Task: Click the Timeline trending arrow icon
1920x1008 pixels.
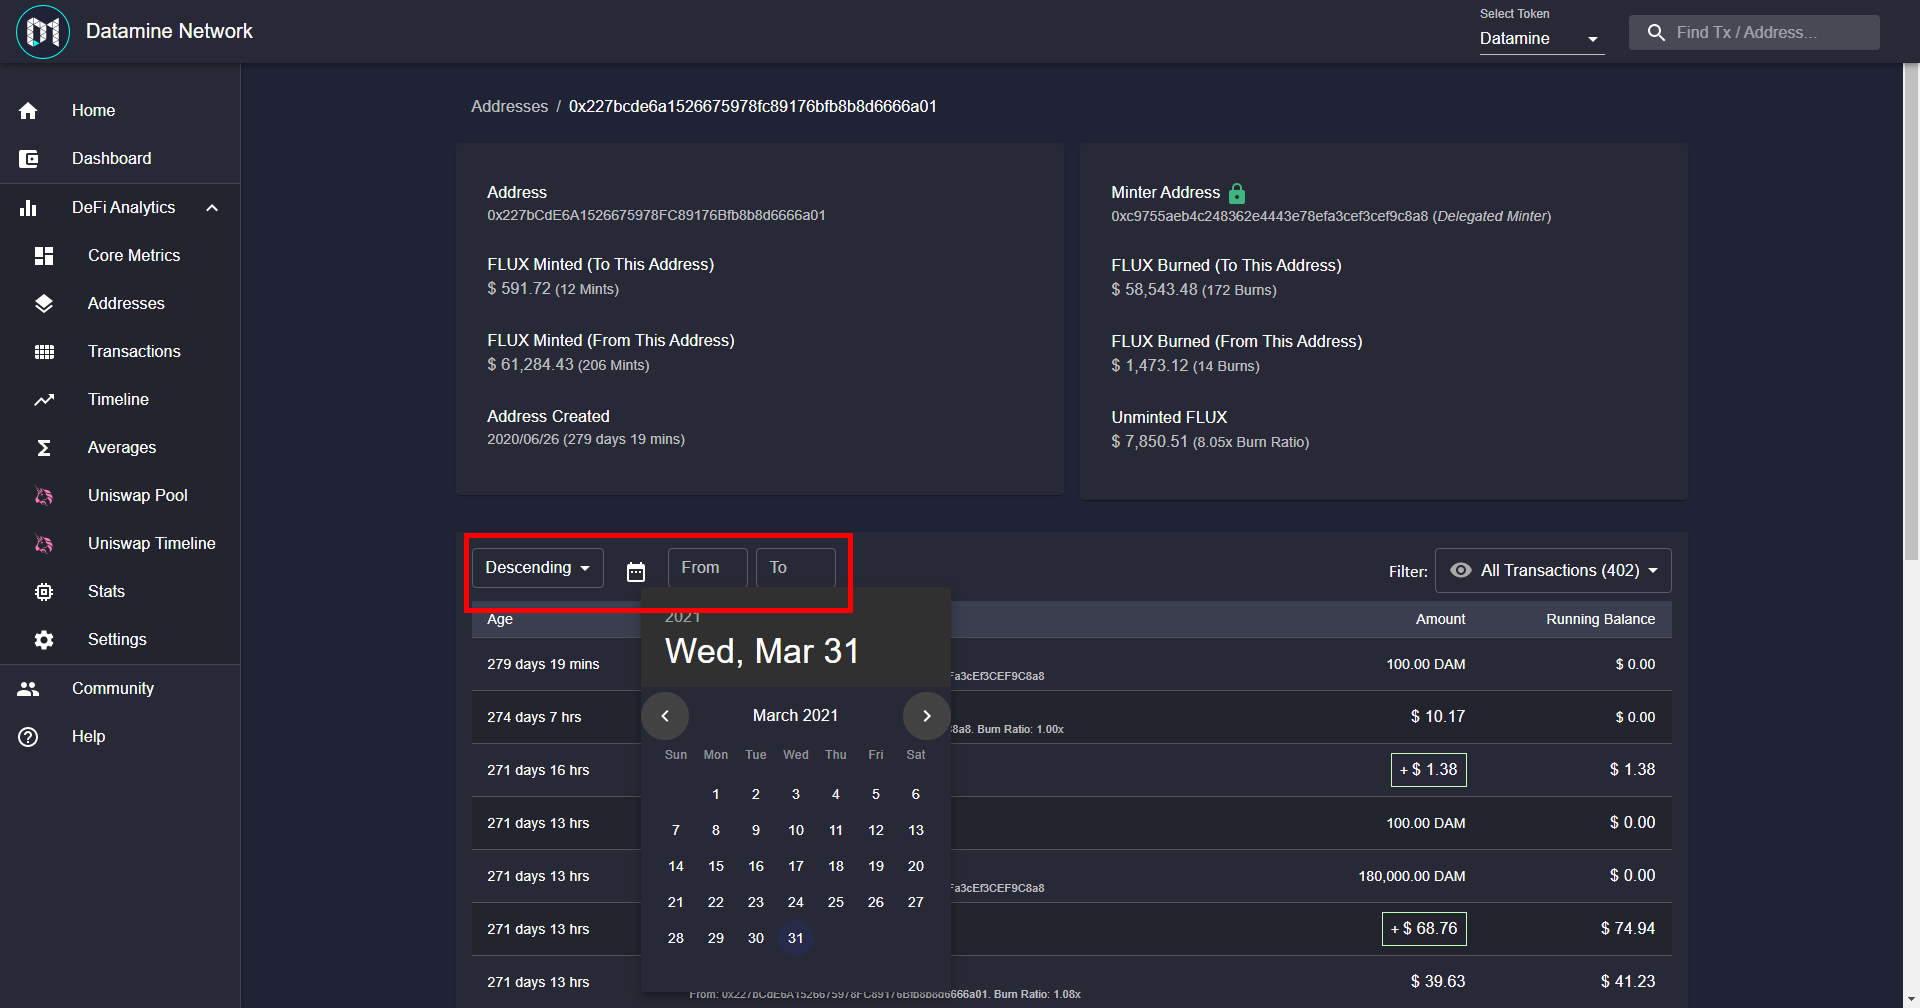Action: (44, 400)
